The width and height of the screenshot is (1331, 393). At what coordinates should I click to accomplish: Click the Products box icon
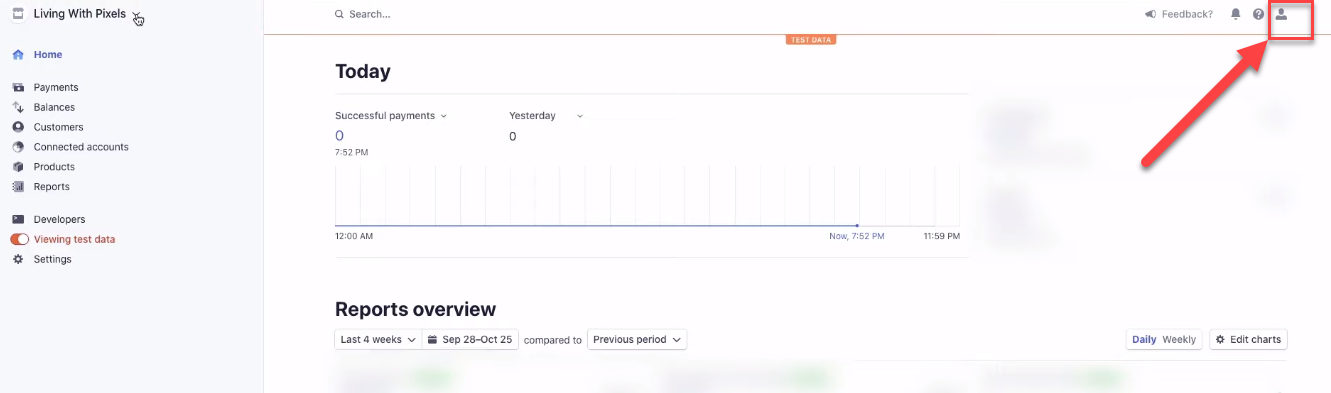pos(18,167)
